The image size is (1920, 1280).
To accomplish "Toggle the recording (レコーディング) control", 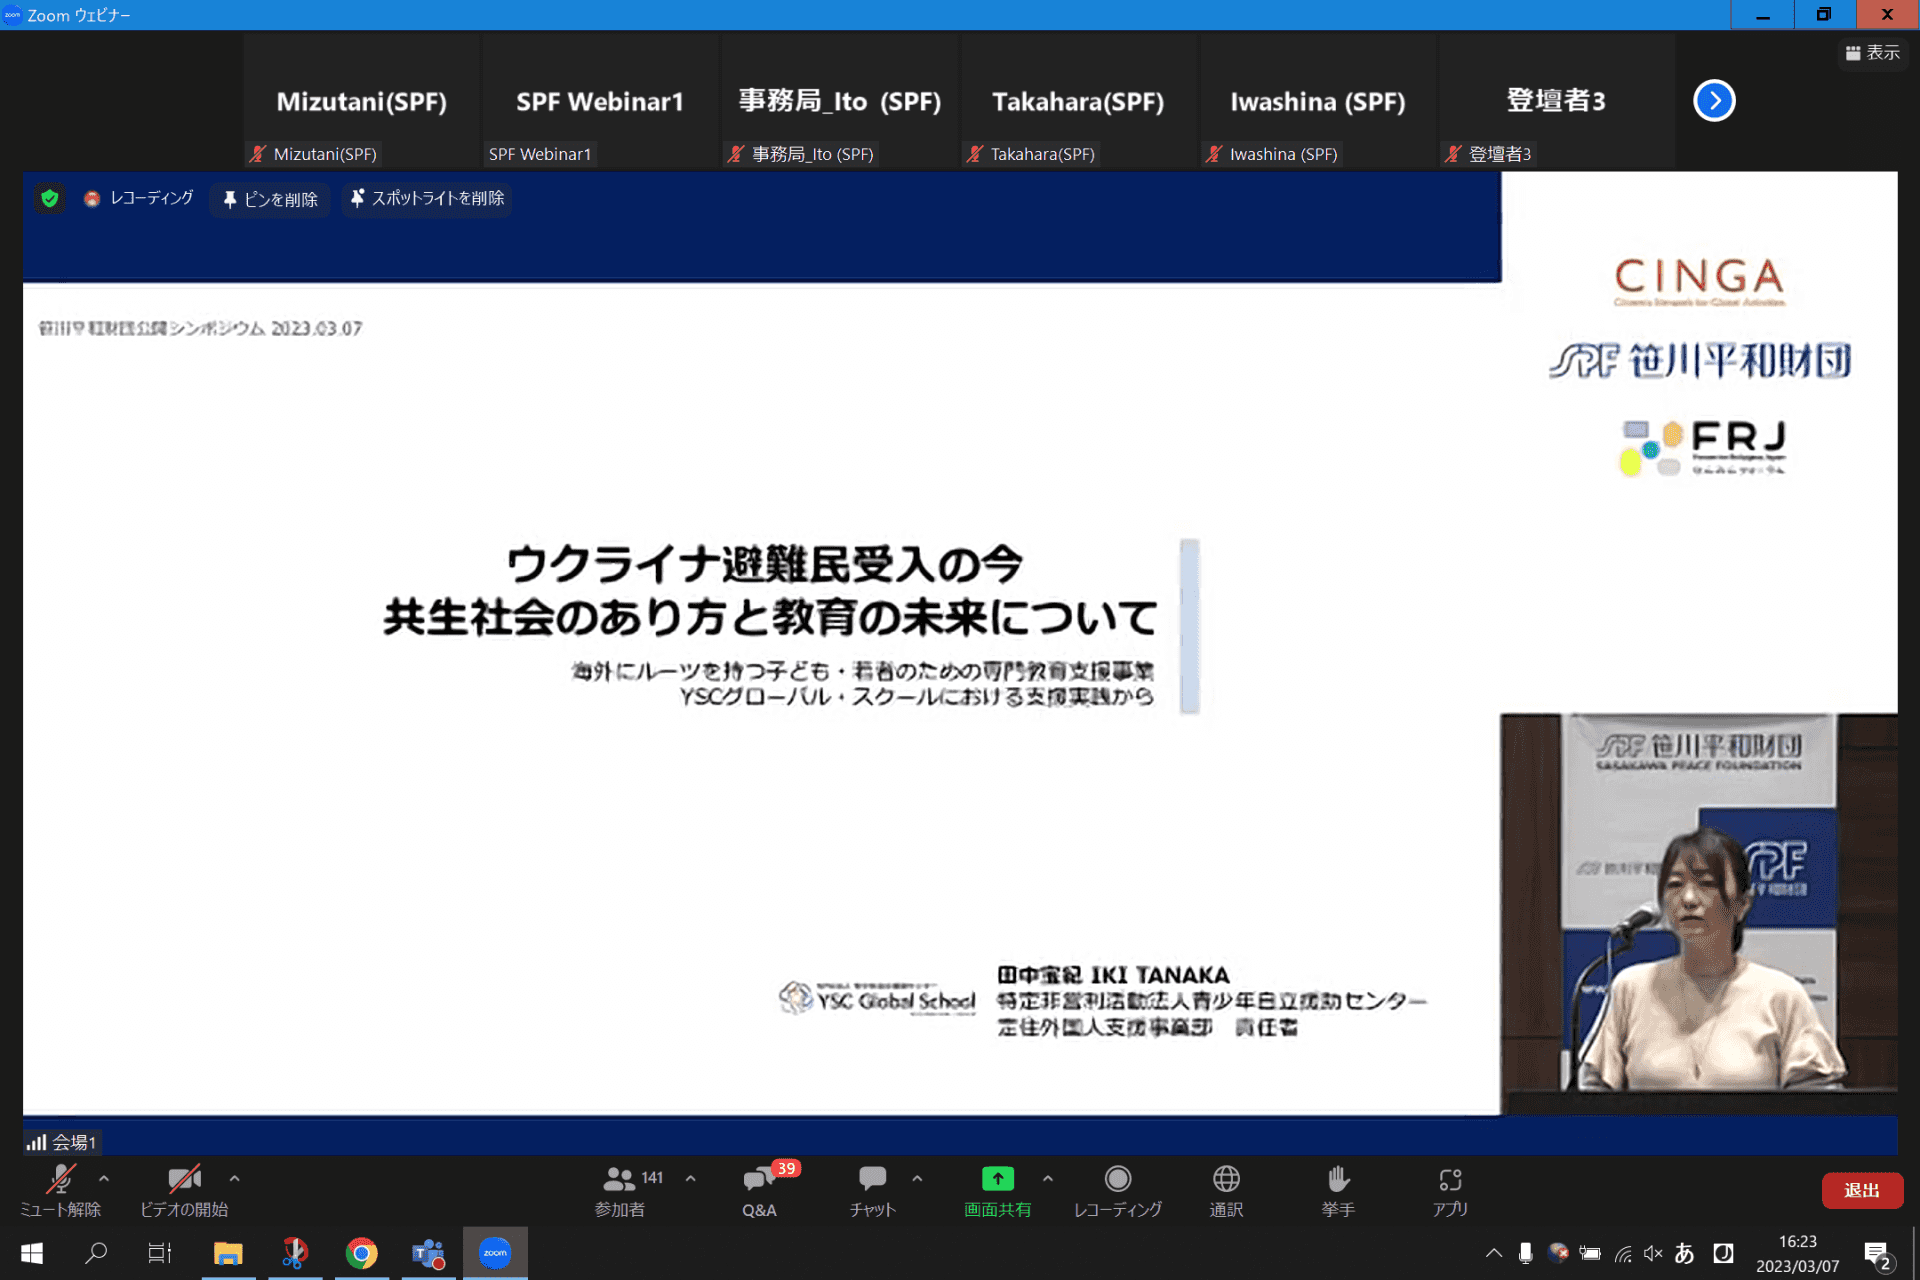I will (x=1117, y=1180).
